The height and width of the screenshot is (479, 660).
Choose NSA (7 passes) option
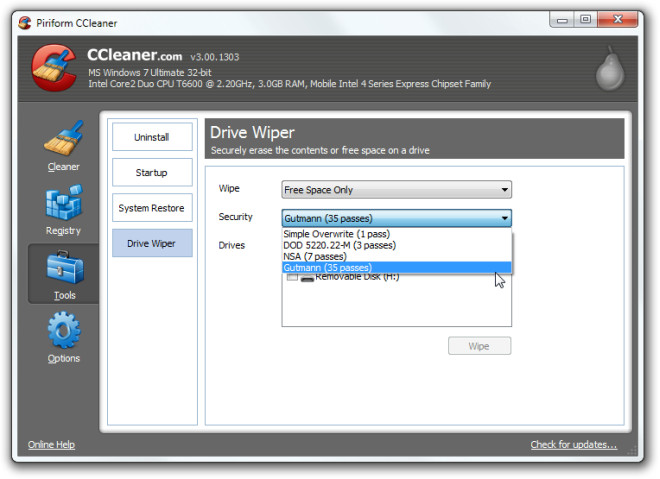[x=397, y=257]
